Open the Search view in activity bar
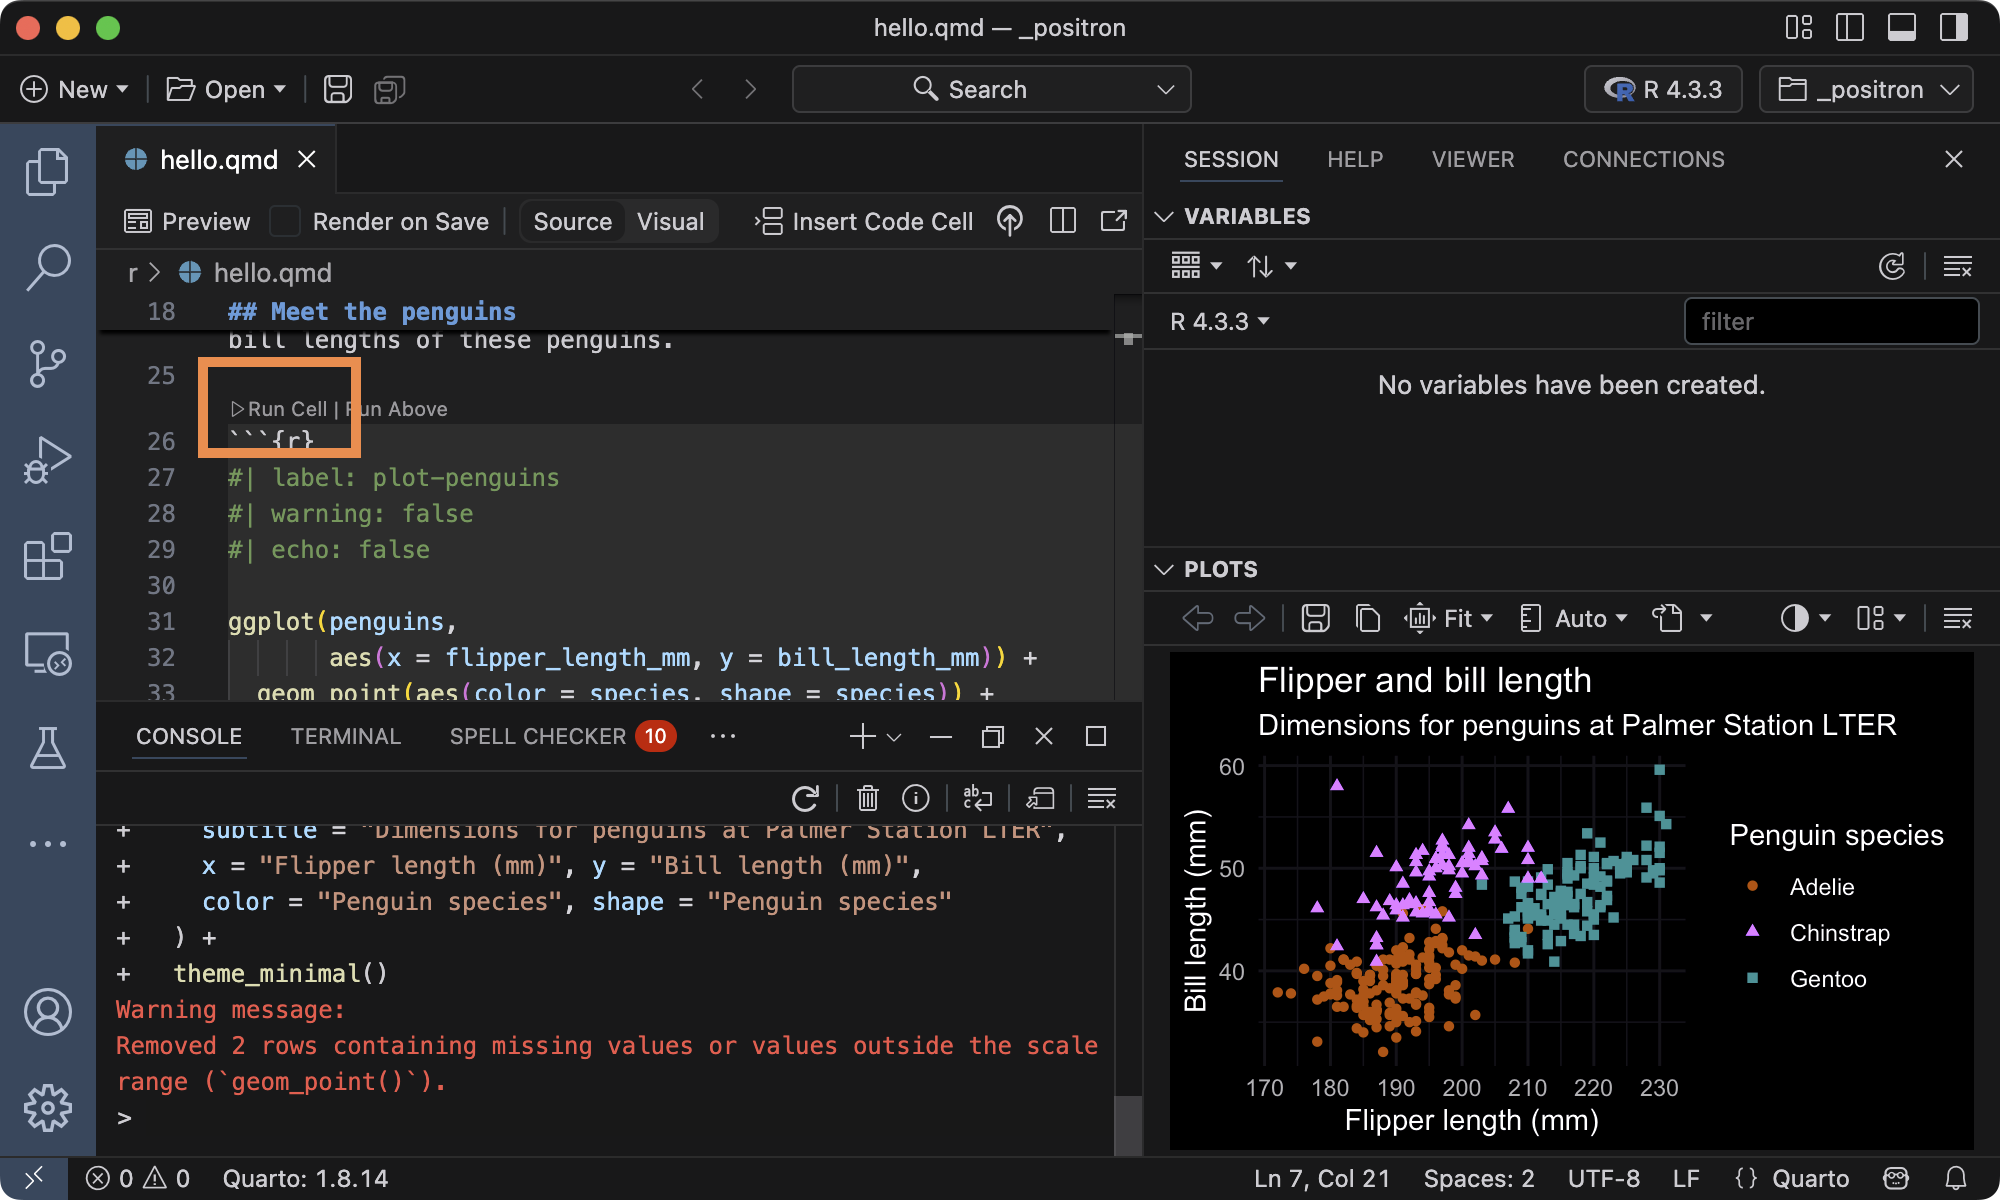Screen dimensions: 2000x1200 47,268
